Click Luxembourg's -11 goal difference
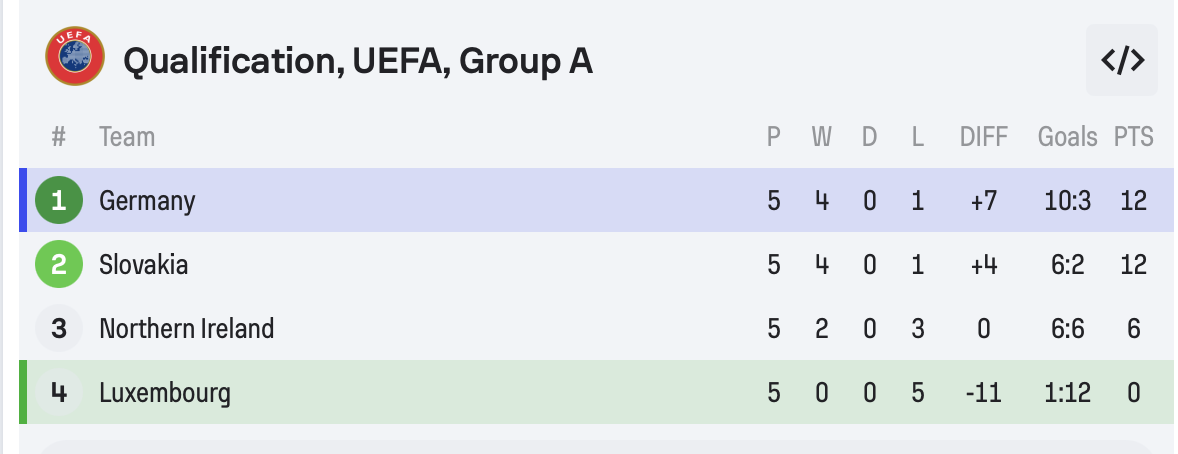Viewport: 1178px width, 454px height. (984, 392)
